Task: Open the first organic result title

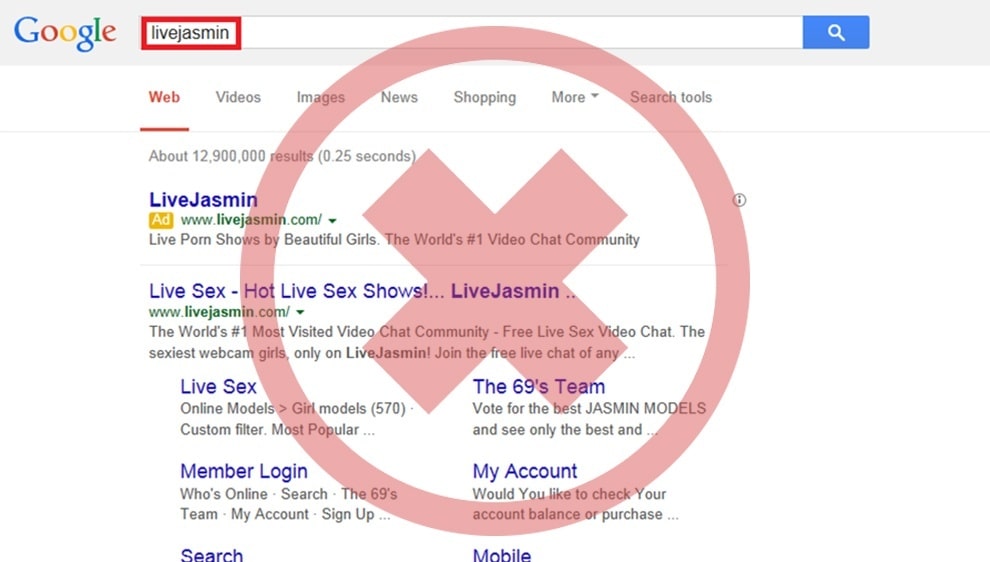Action: (362, 291)
